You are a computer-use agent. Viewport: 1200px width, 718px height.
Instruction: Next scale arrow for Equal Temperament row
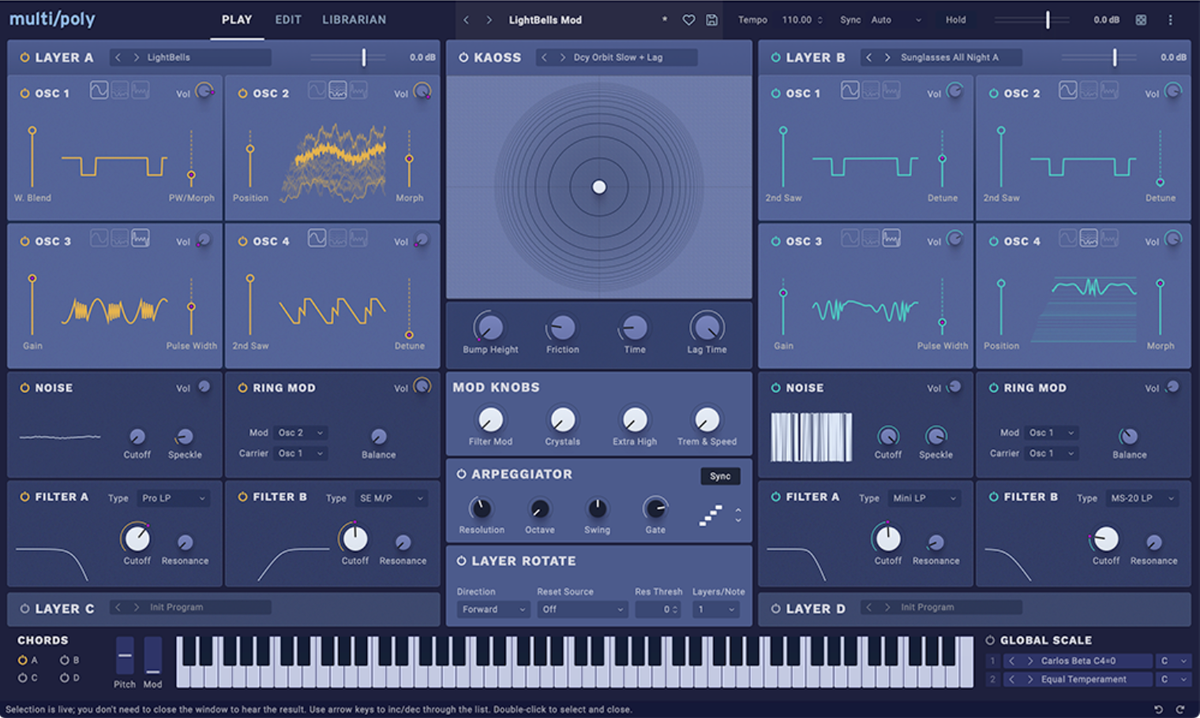(1029, 680)
